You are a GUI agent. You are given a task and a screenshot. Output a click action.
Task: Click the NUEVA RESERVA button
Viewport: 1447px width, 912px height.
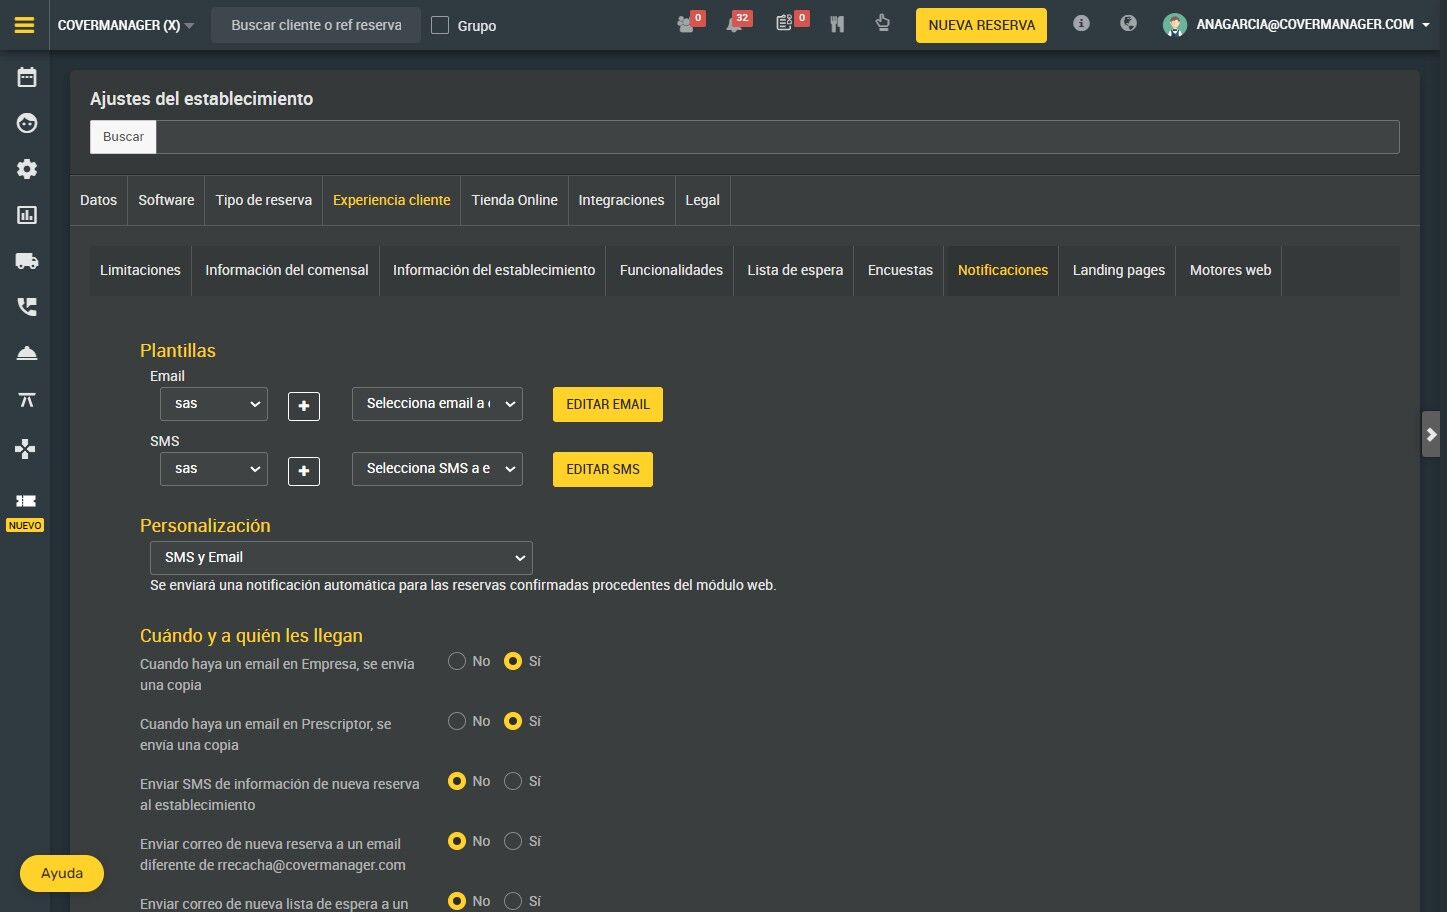(982, 25)
